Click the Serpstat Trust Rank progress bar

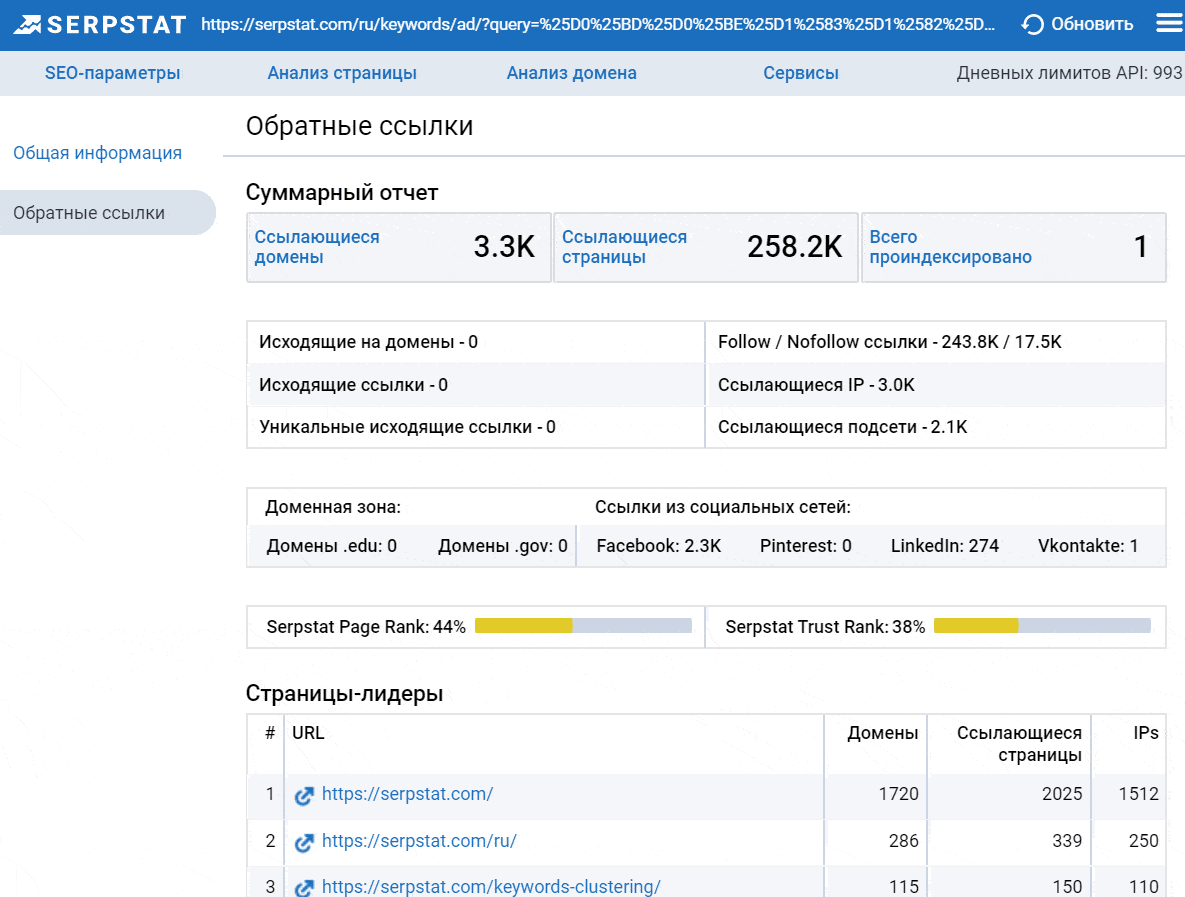(1042, 626)
